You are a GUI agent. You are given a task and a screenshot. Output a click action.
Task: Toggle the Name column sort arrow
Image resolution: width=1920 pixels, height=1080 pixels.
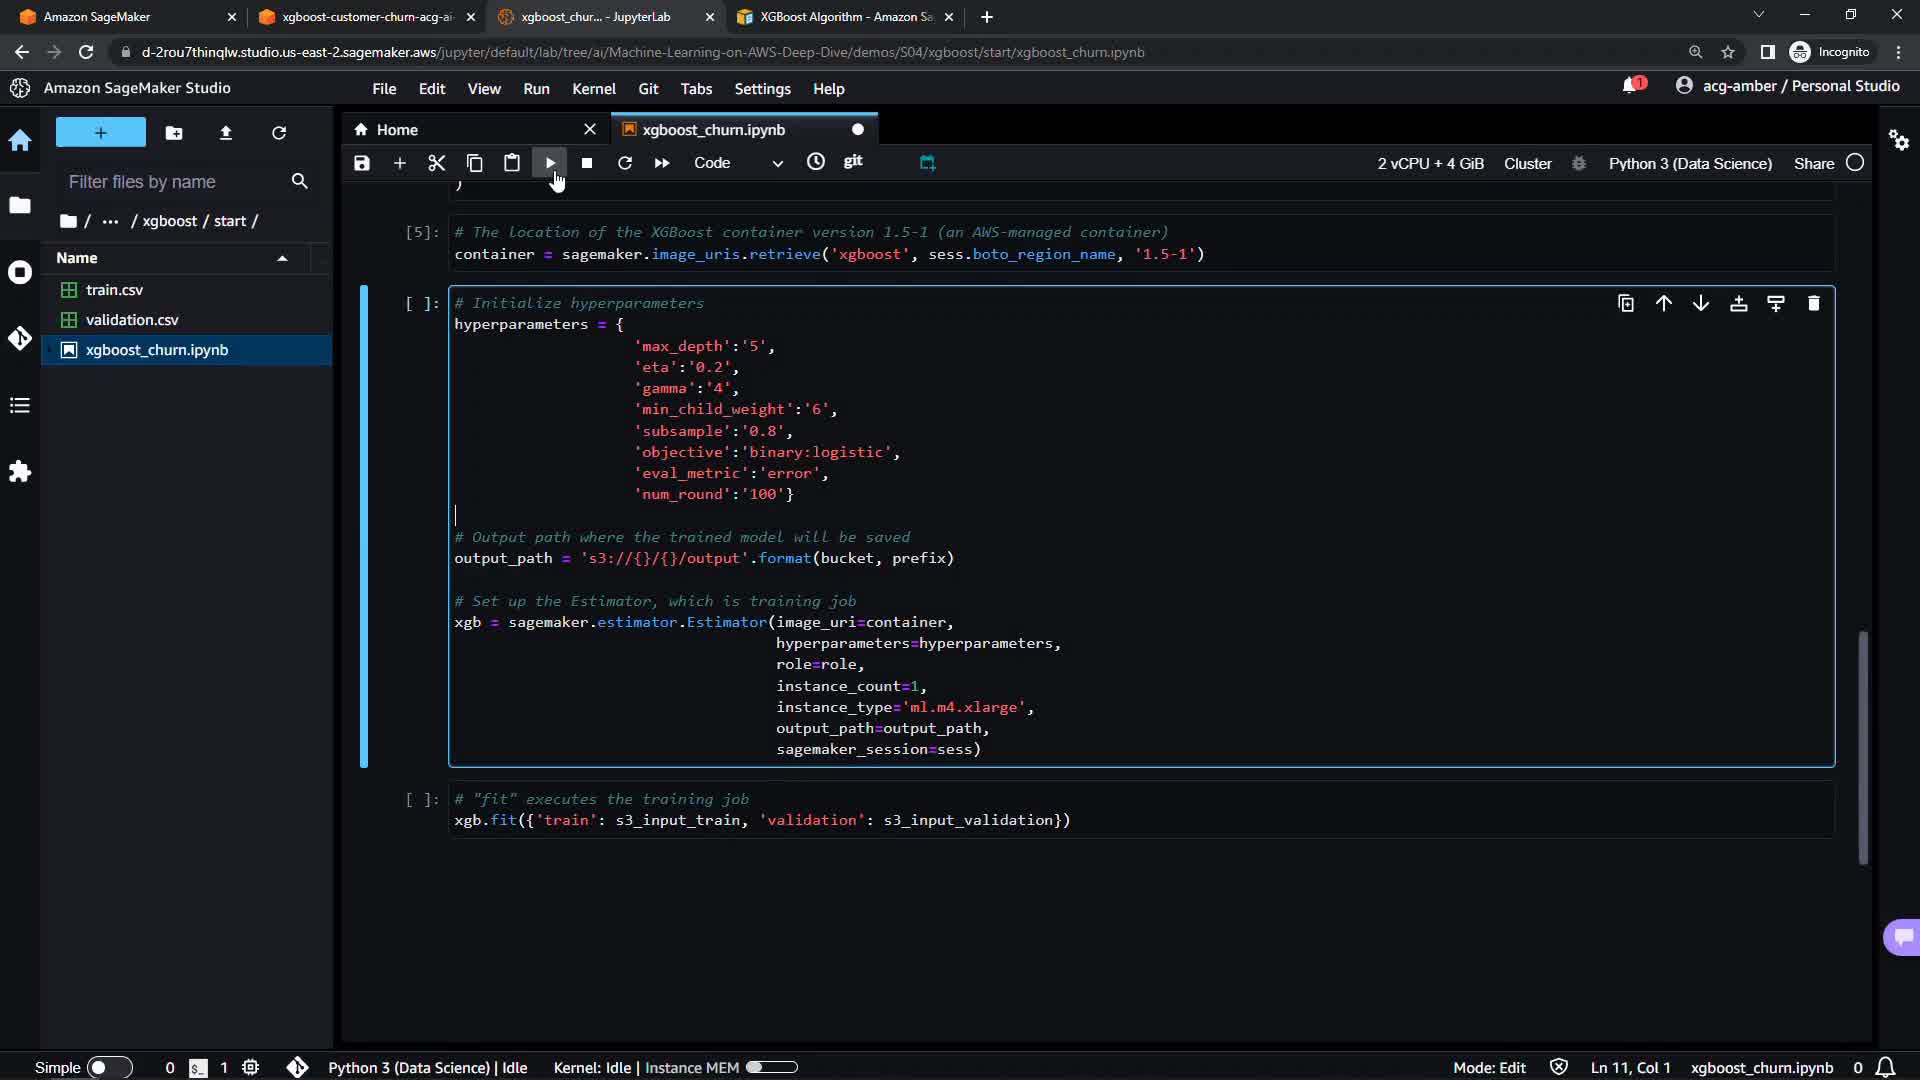[x=282, y=258]
